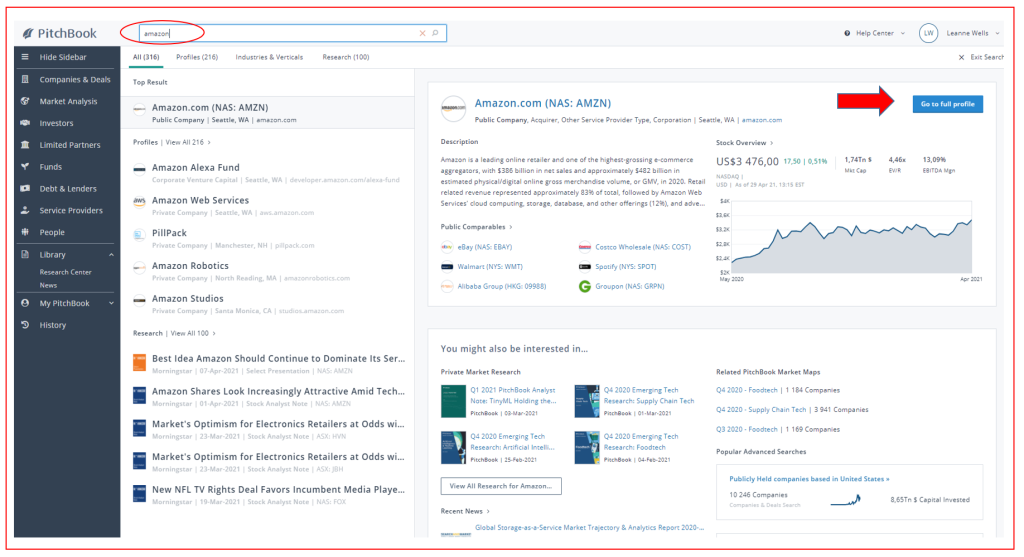Switch to Industries & Verticals tab
Screen dimensions: 1024x557
pos(269,57)
